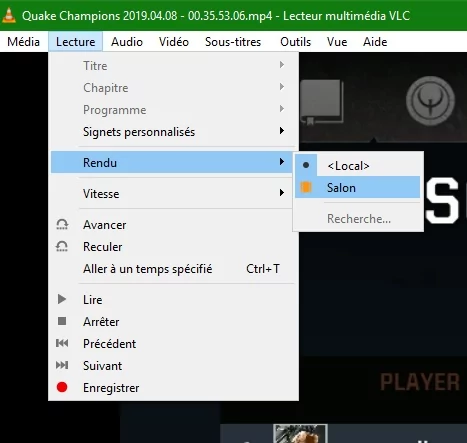The width and height of the screenshot is (467, 443).
Task: Expand the Signets personnalisés submenu arrow
Action: click(282, 131)
